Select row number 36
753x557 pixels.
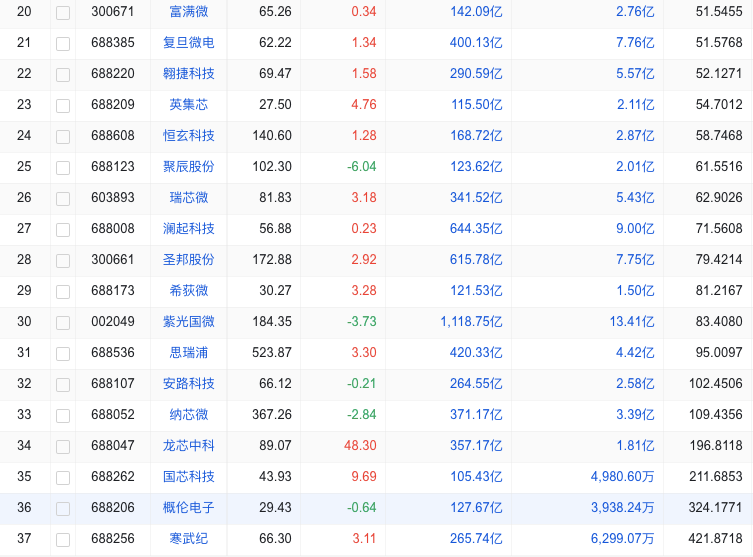(24, 507)
